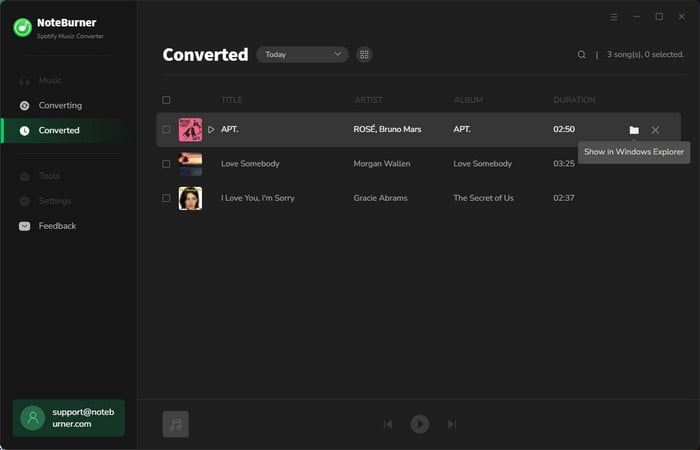Tick the checkbox for APT. song
This screenshot has width=700, height=450.
(166, 130)
